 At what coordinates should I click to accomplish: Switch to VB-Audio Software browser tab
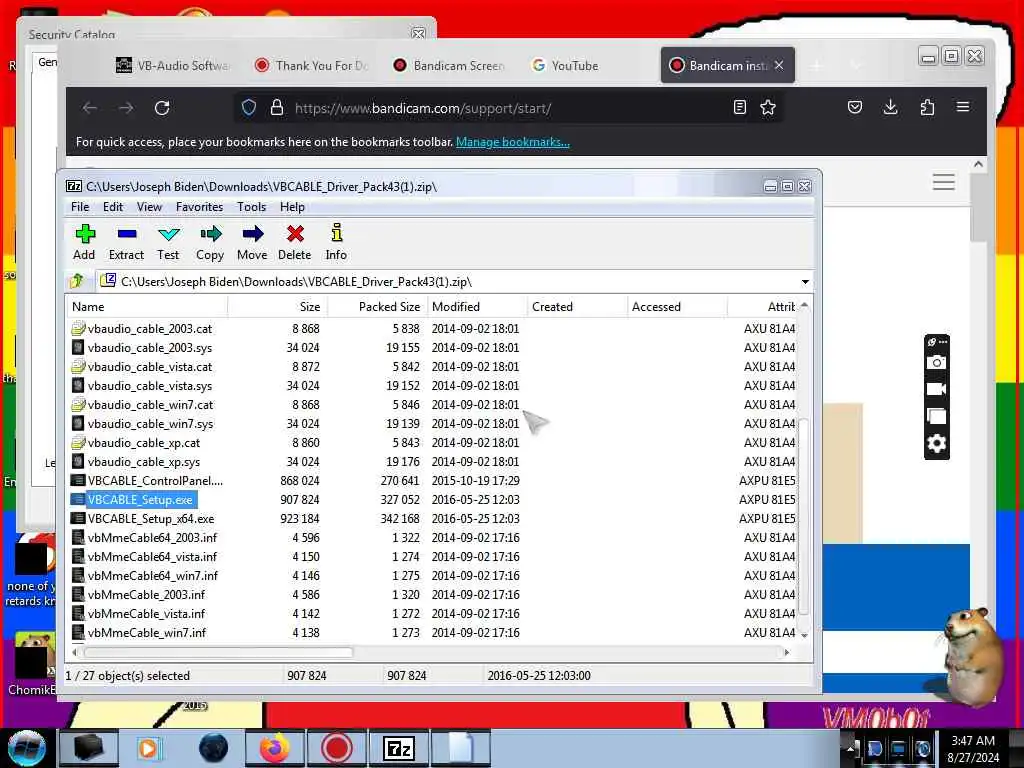coord(173,65)
